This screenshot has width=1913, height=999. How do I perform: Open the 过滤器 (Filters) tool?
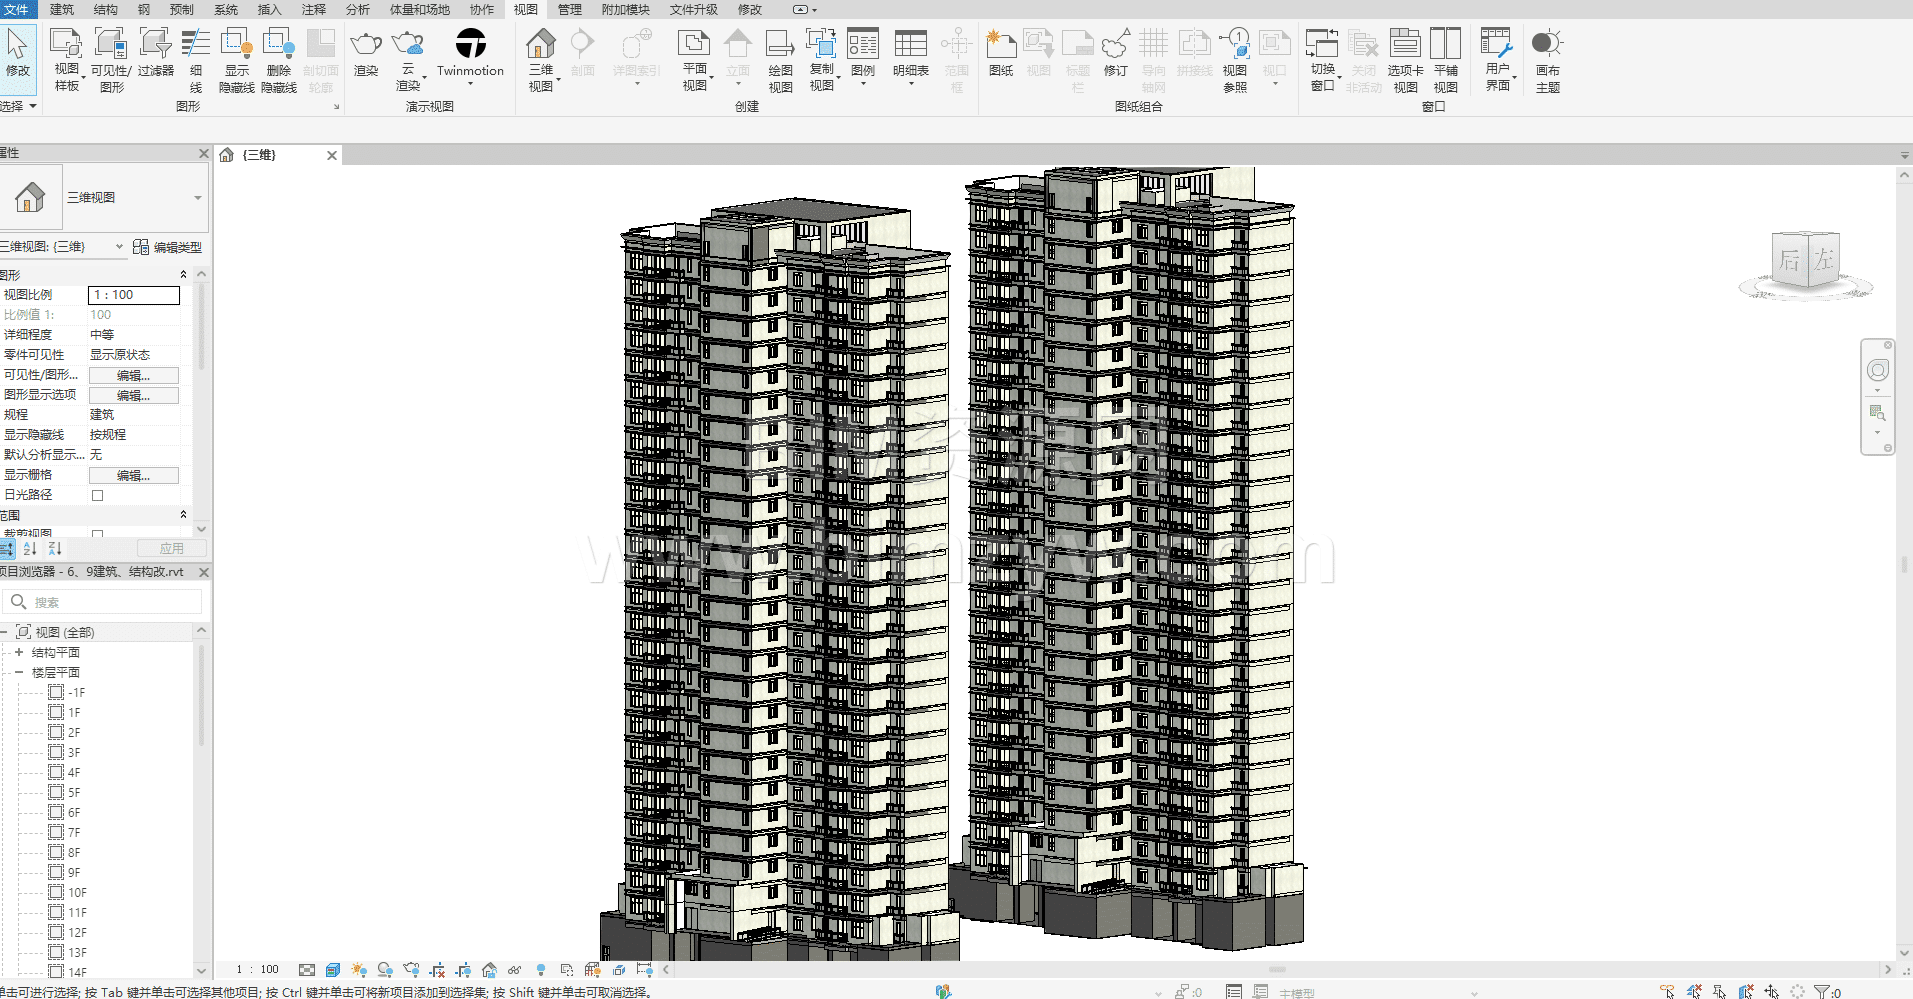155,45
